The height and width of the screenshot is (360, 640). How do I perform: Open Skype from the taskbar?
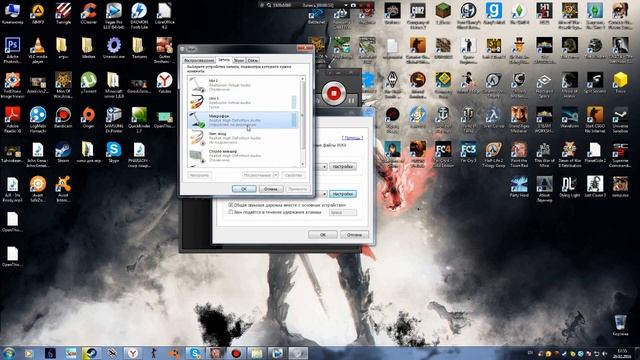coord(195,353)
